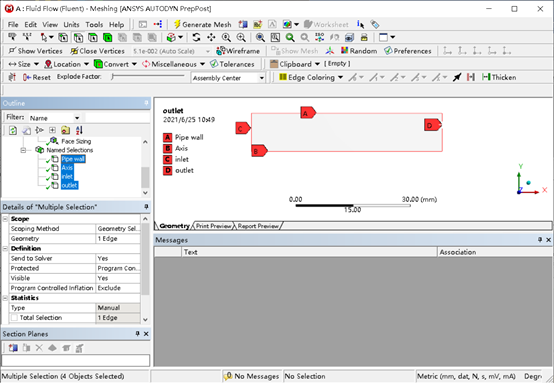Select the Axis named selection

tap(67, 168)
